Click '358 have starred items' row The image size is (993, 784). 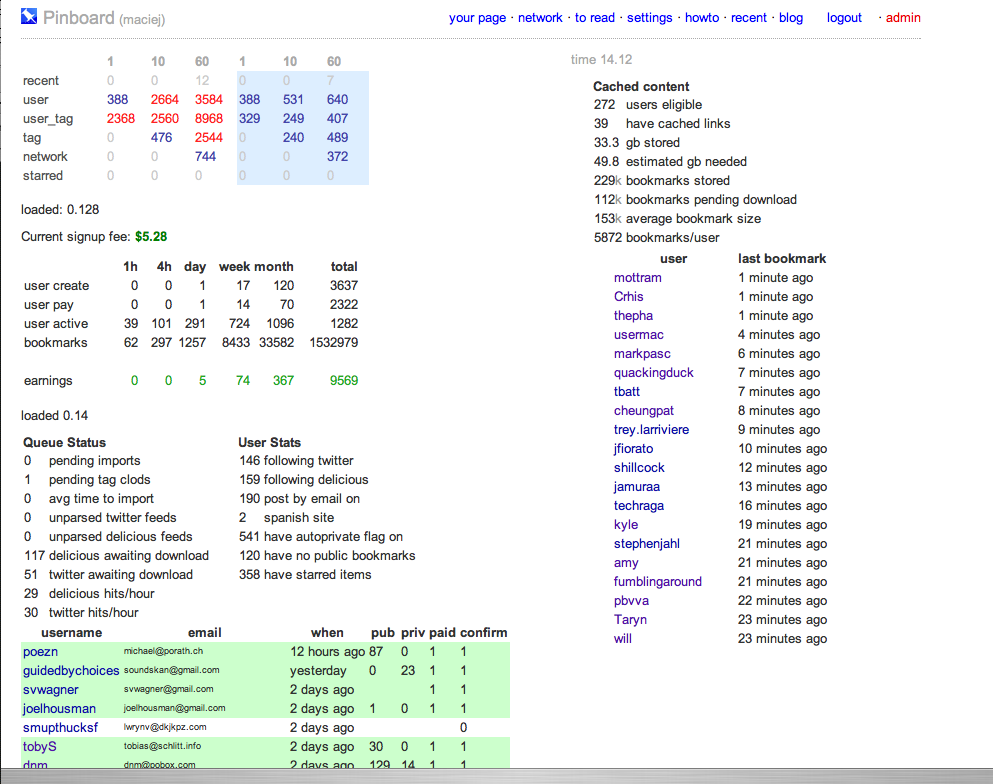(x=305, y=574)
